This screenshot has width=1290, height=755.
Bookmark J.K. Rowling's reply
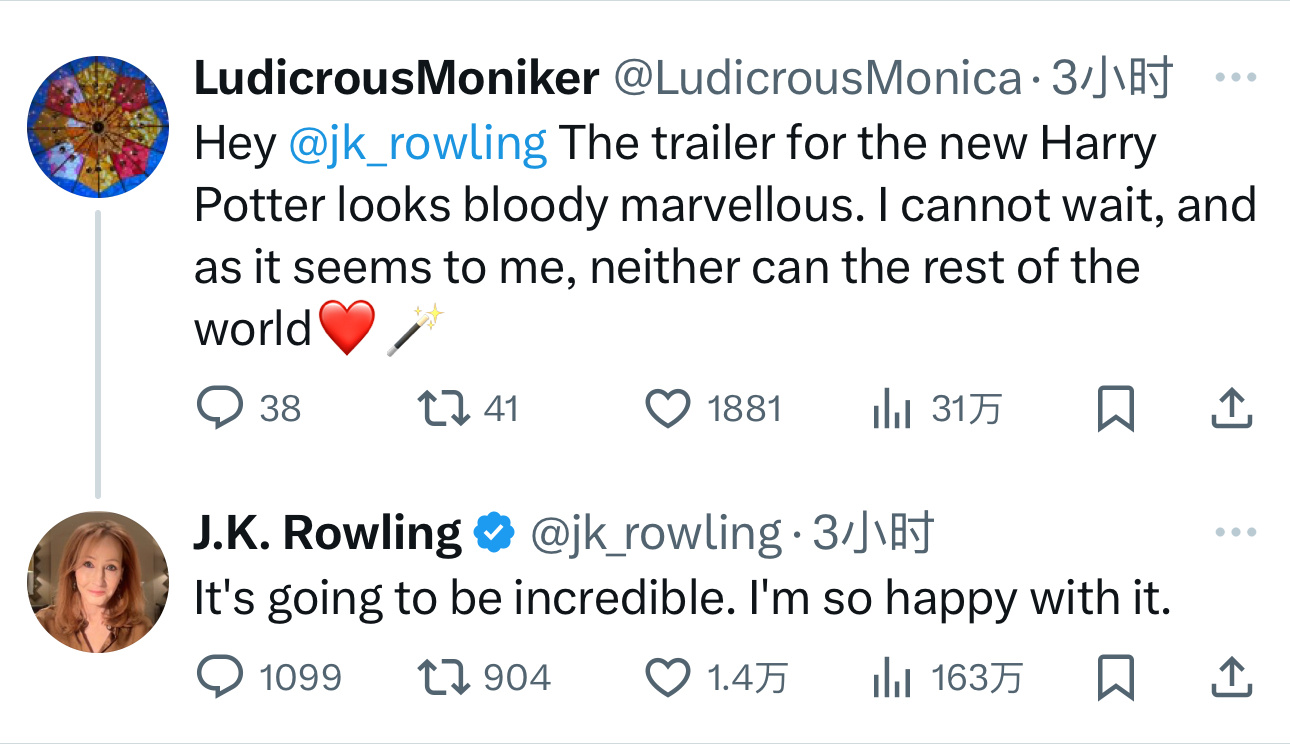[x=1115, y=678]
